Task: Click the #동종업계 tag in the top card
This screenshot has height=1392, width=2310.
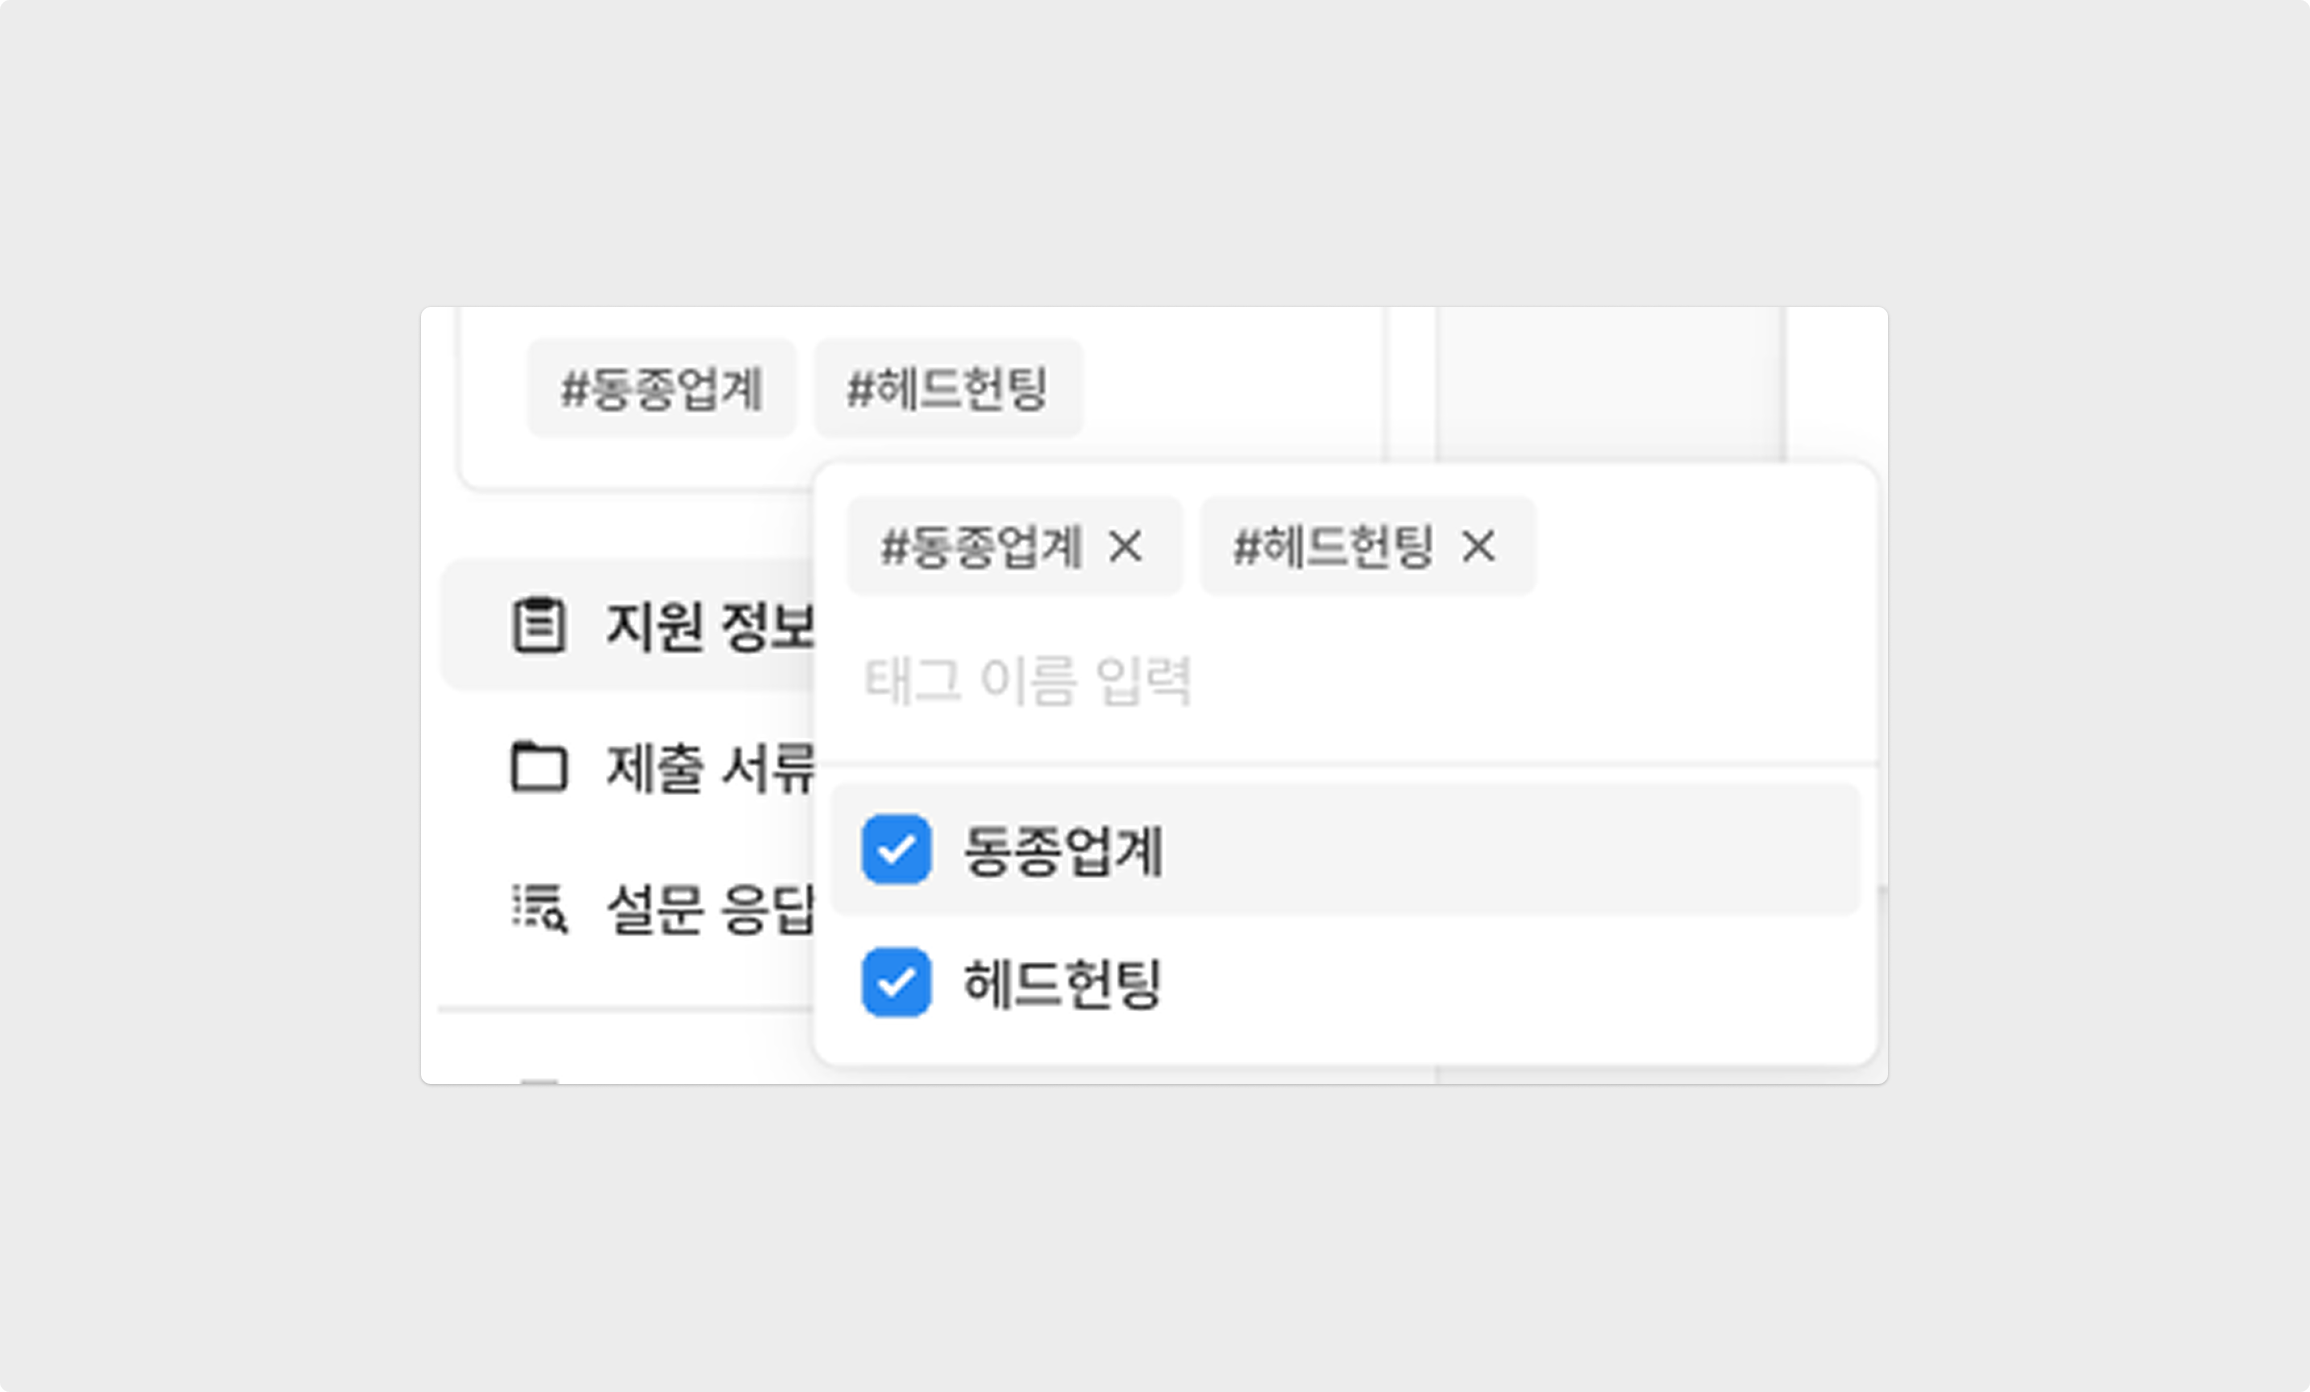Action: pos(662,388)
